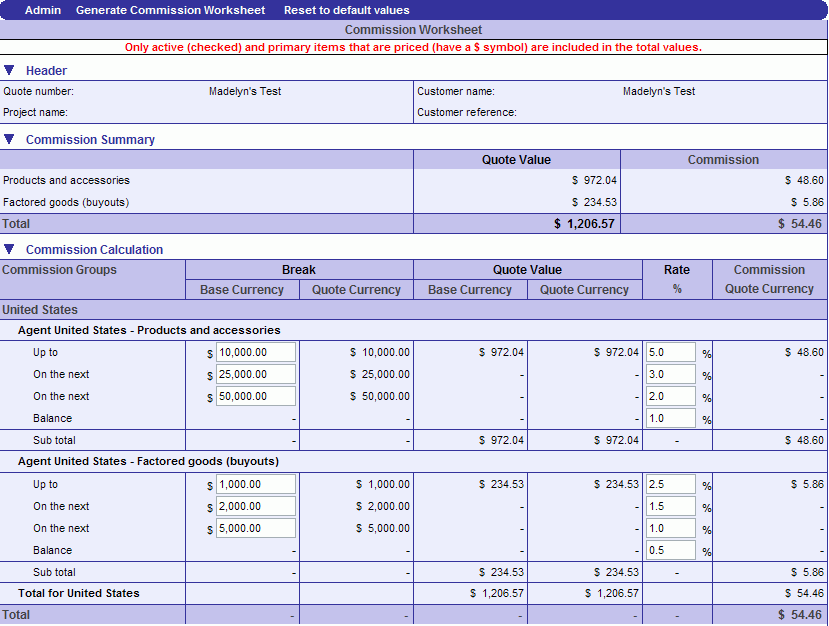This screenshot has height=626, width=829.
Task: Edit the 50,000.00 break value field
Action: coord(256,396)
